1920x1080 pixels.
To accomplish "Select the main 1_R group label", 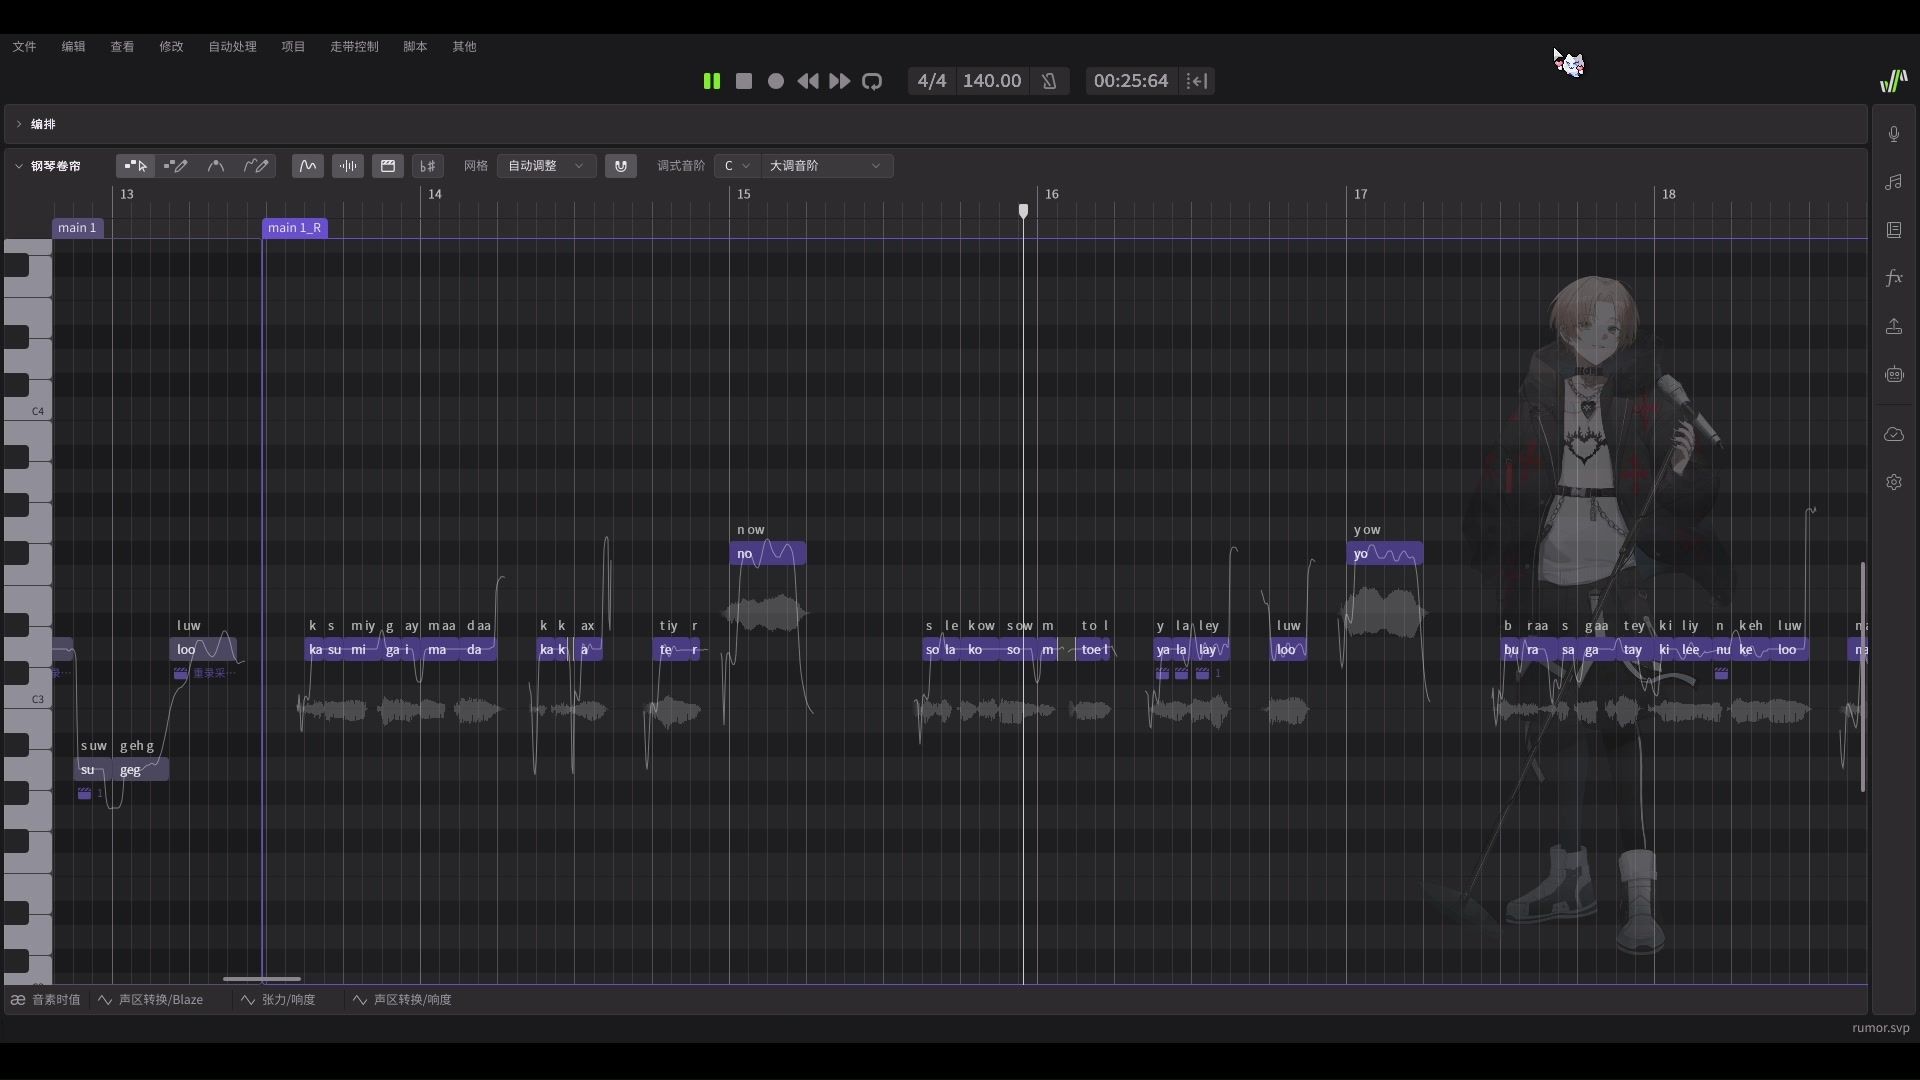I will point(295,228).
